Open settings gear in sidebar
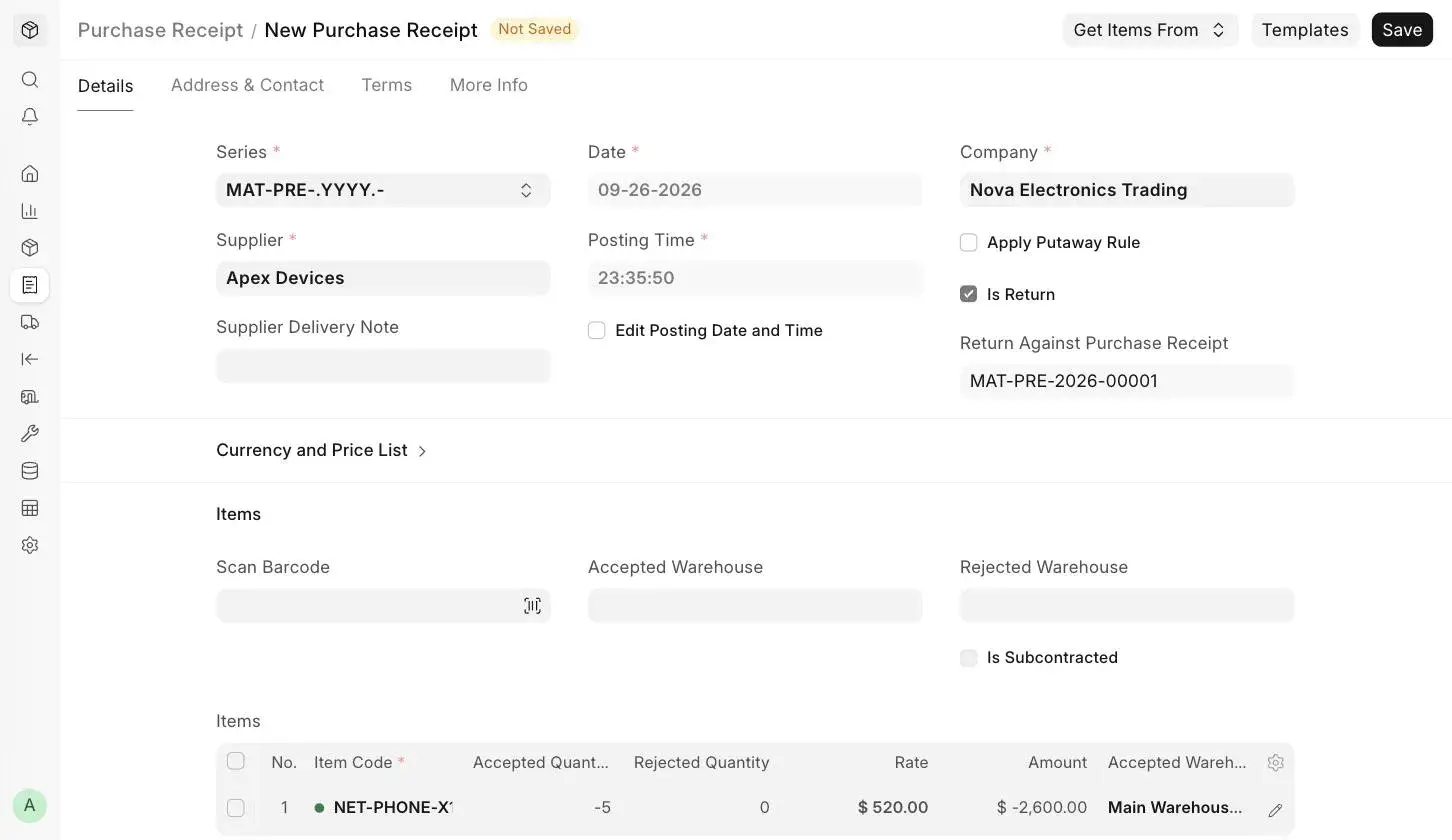This screenshot has width=1452, height=840. coord(30,546)
